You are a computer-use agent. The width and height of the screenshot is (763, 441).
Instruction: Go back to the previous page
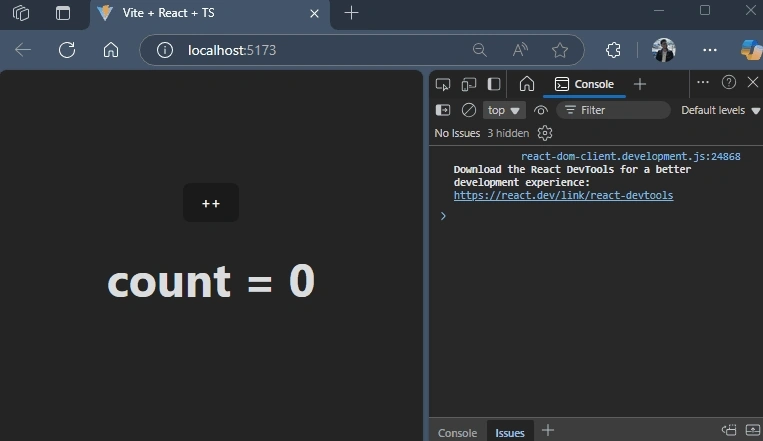click(x=23, y=50)
